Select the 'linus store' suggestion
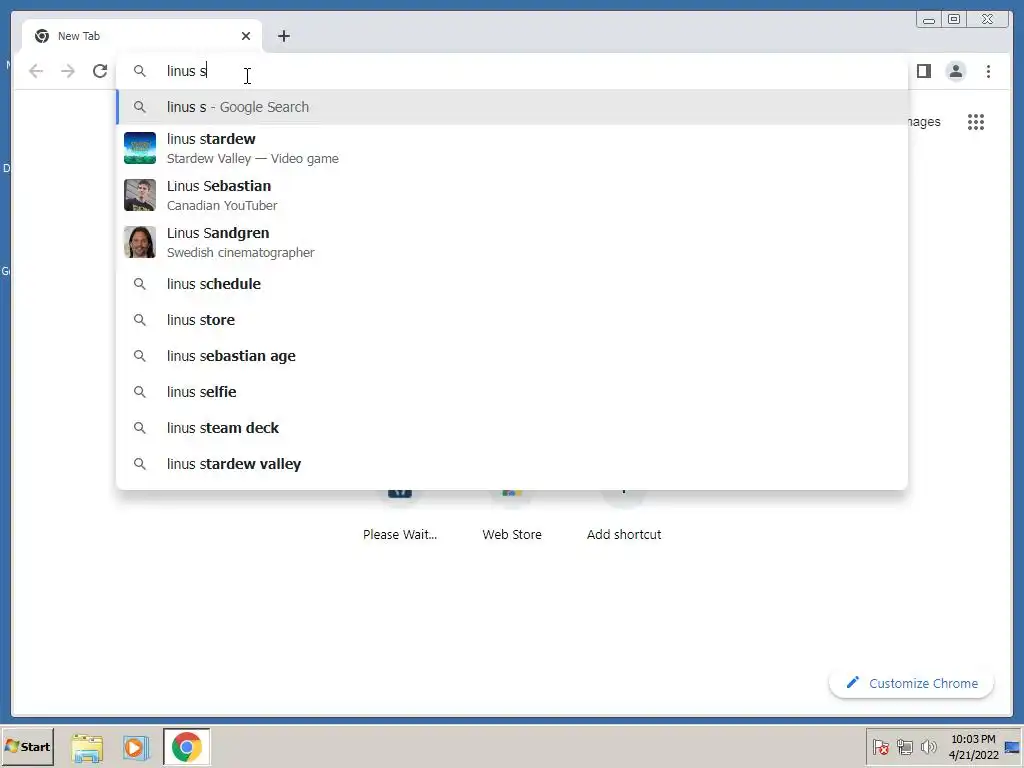1024x768 pixels. pyautogui.click(x=512, y=320)
